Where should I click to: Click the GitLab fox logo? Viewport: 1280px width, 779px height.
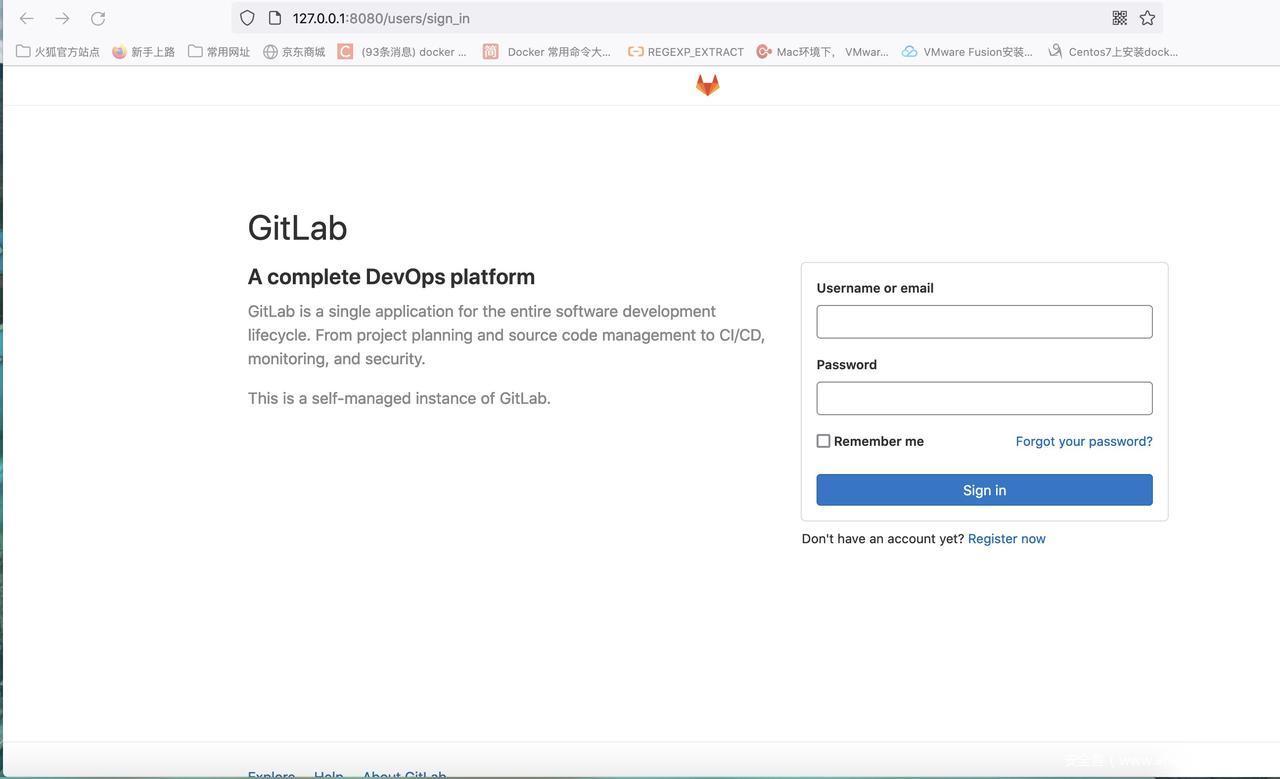pos(708,85)
